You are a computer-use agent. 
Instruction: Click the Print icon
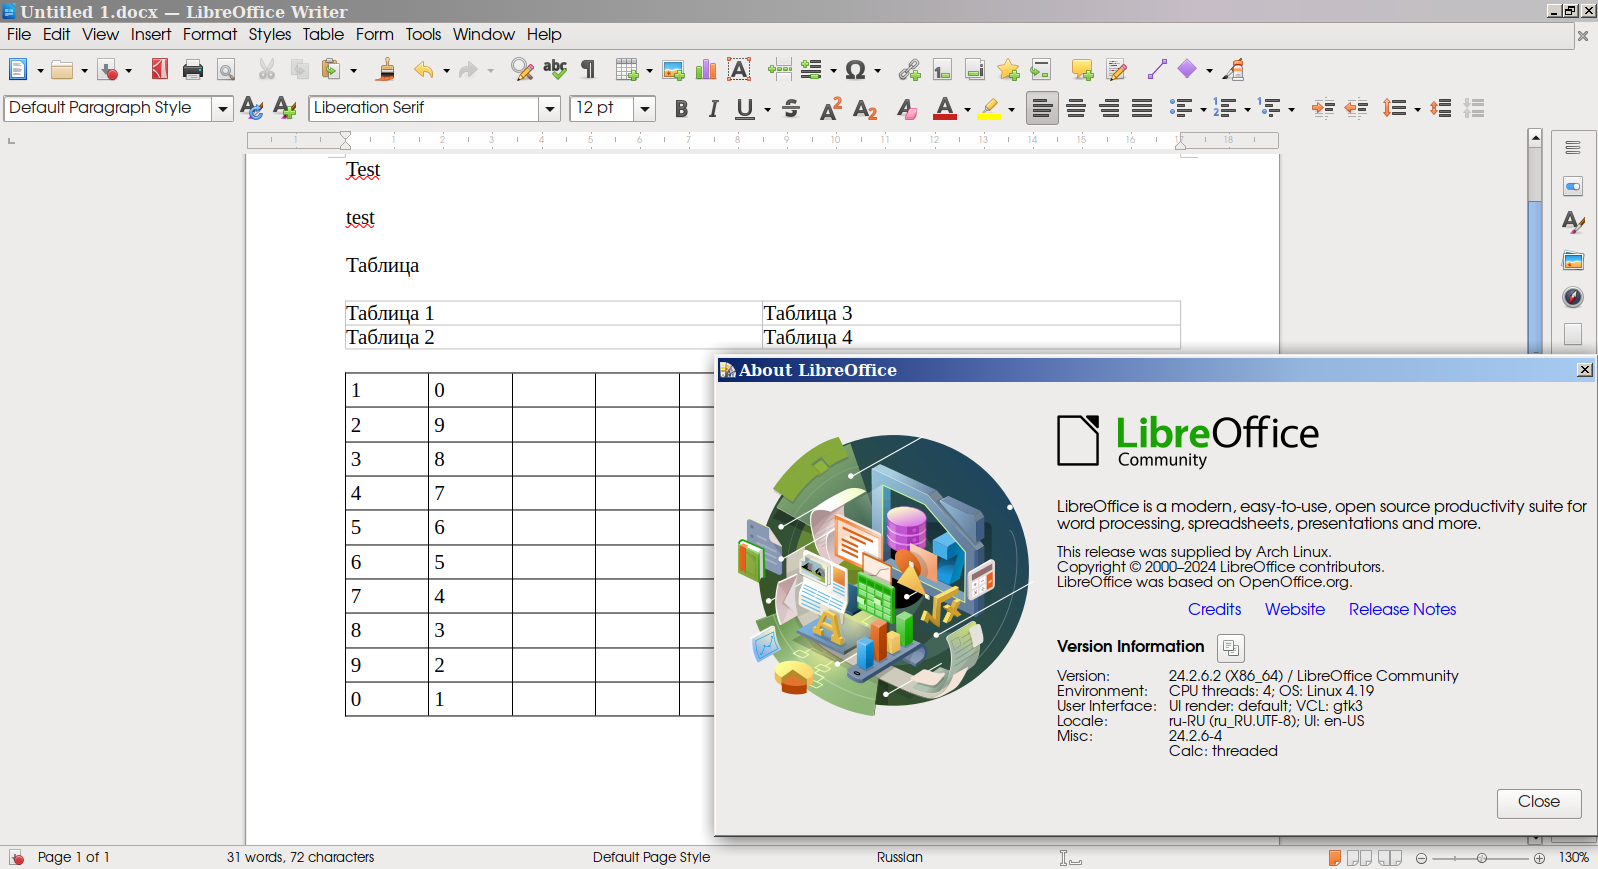[x=193, y=70]
